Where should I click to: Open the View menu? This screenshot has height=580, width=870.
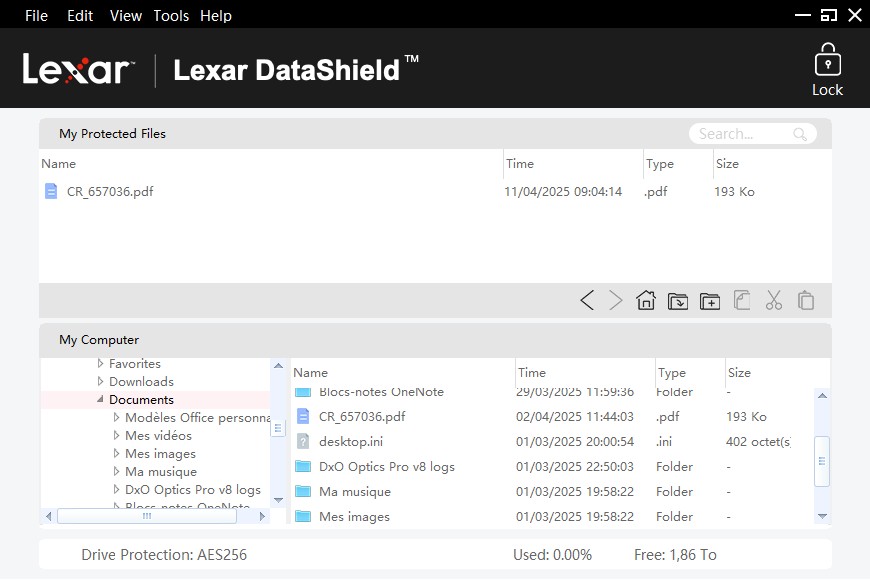tap(126, 16)
